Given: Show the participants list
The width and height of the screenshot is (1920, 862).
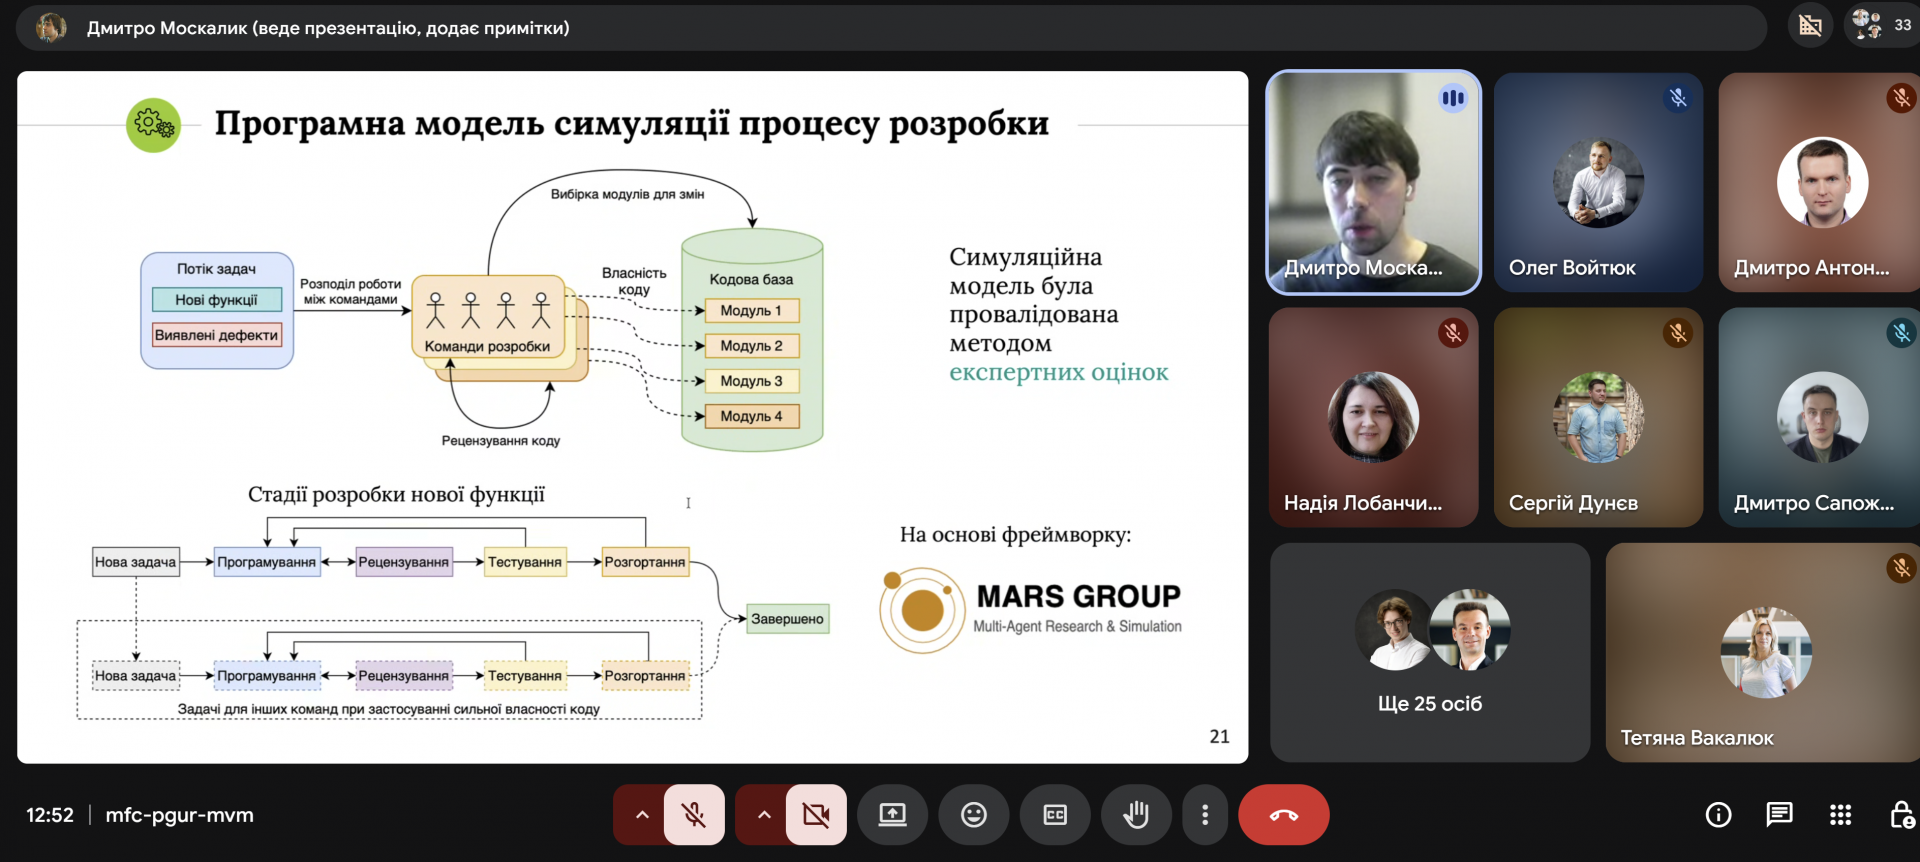Looking at the screenshot, I should point(1882,25).
